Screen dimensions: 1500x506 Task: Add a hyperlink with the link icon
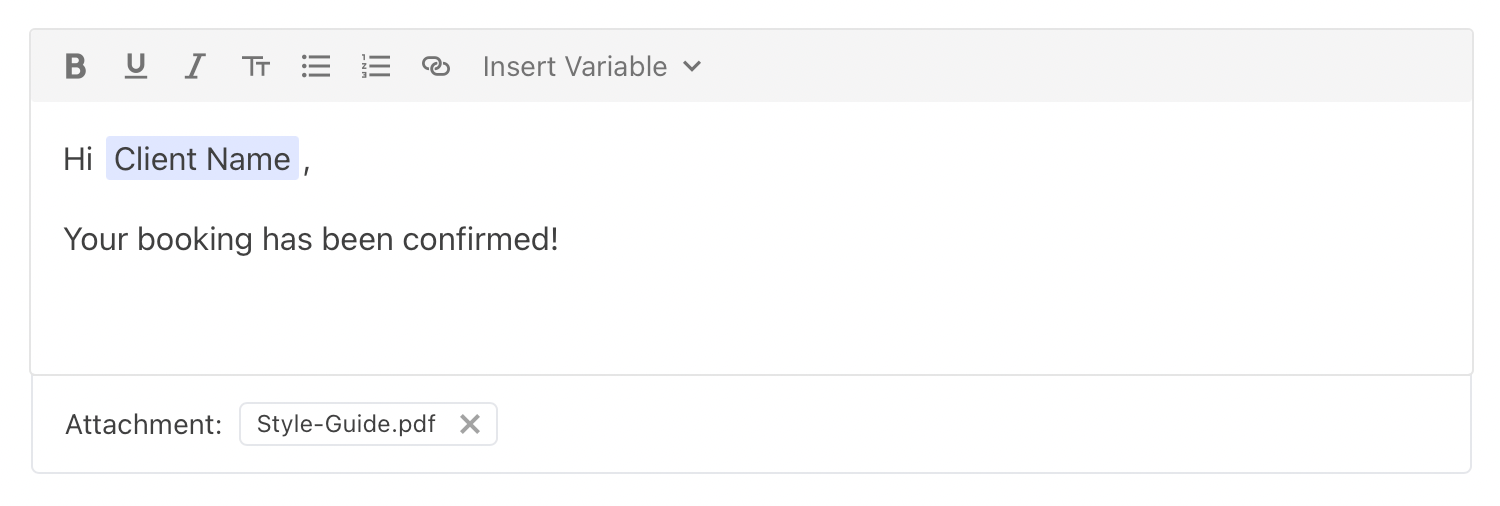436,67
